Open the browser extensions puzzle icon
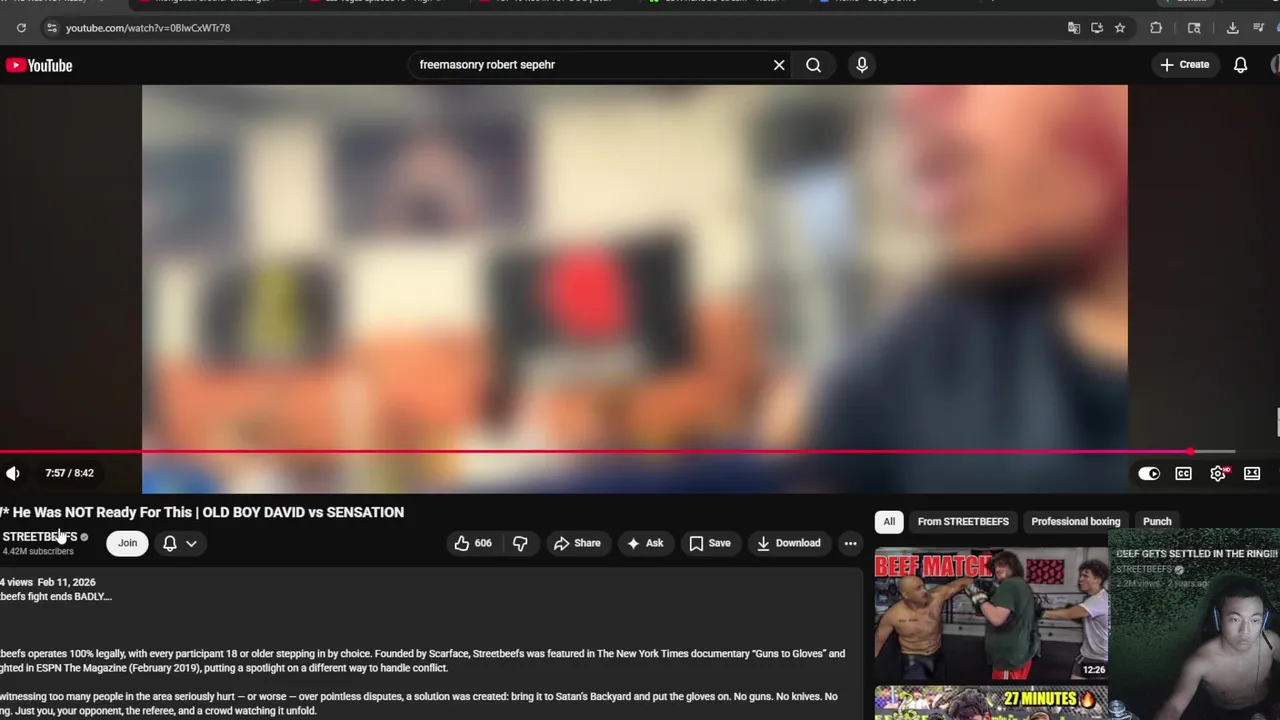Screen dimensions: 1280x720 (x=1156, y=28)
